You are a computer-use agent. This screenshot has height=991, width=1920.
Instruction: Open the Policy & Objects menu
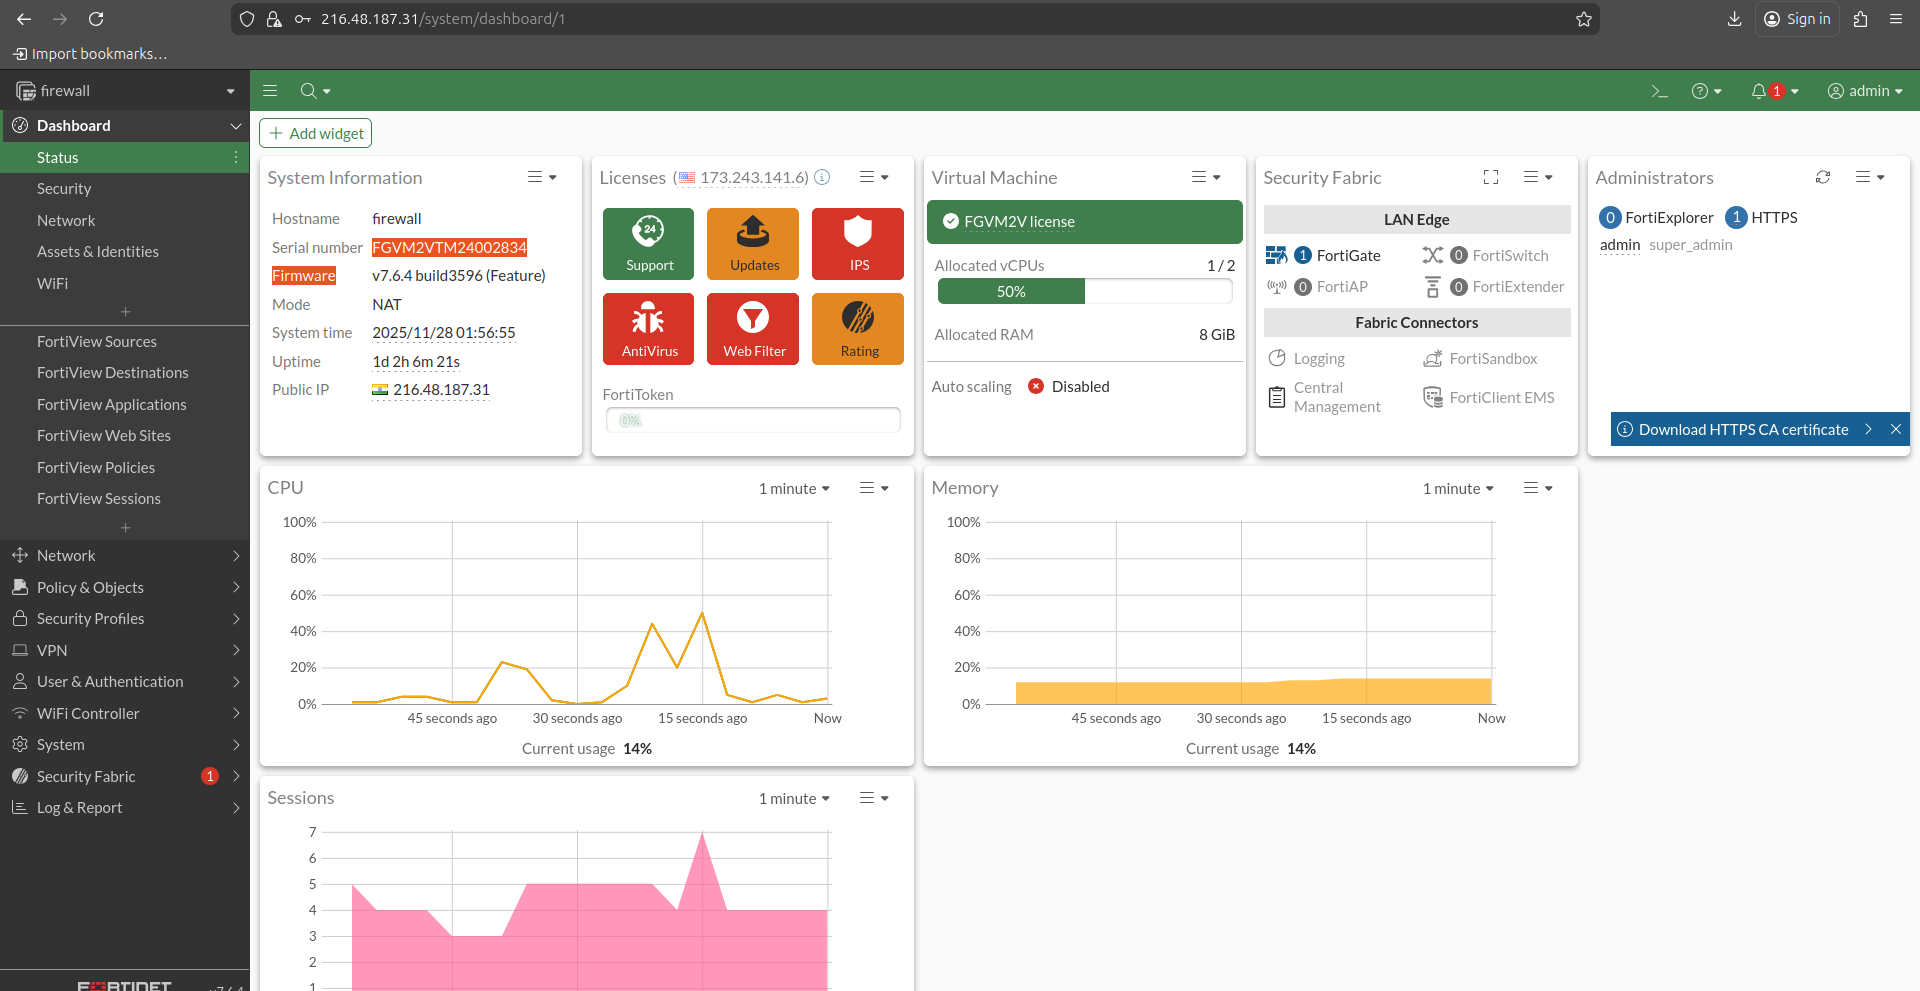90,587
